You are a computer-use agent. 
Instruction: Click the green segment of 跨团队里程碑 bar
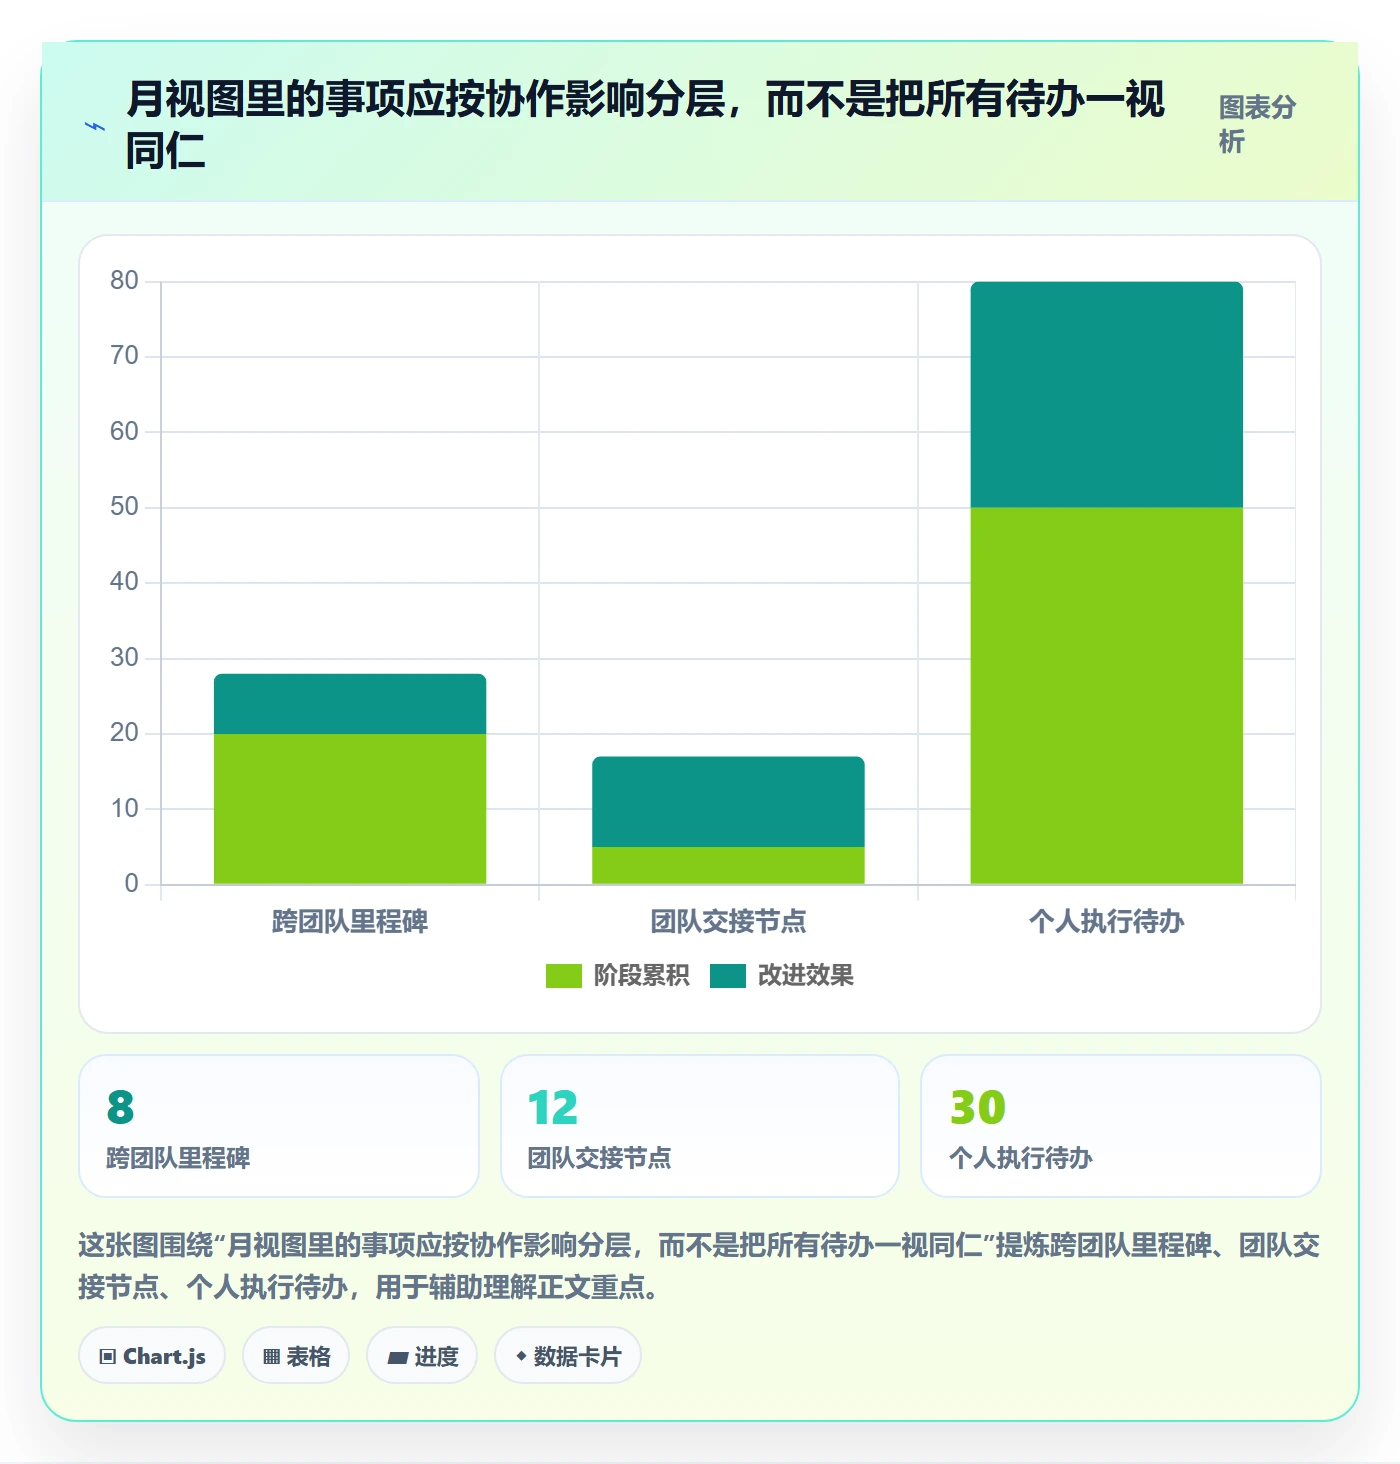(350, 809)
